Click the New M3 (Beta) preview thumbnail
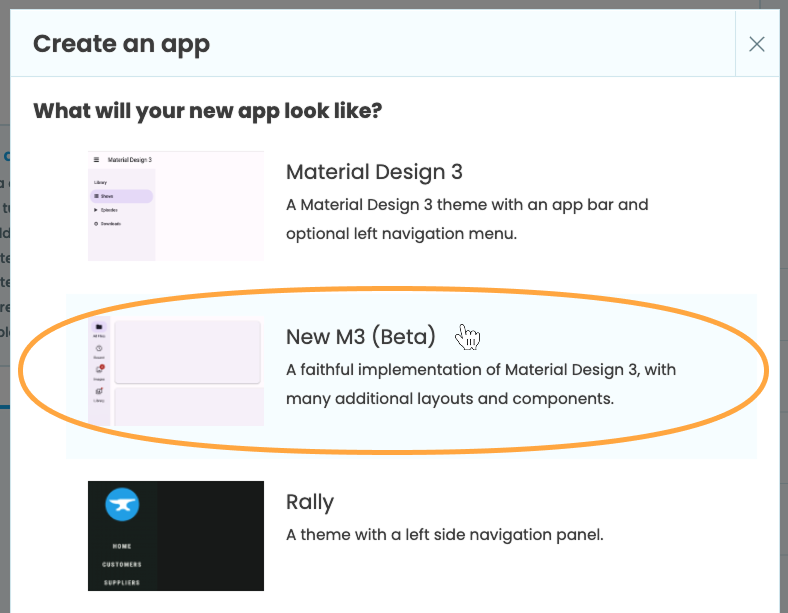This screenshot has height=613, width=788. pyautogui.click(x=176, y=371)
